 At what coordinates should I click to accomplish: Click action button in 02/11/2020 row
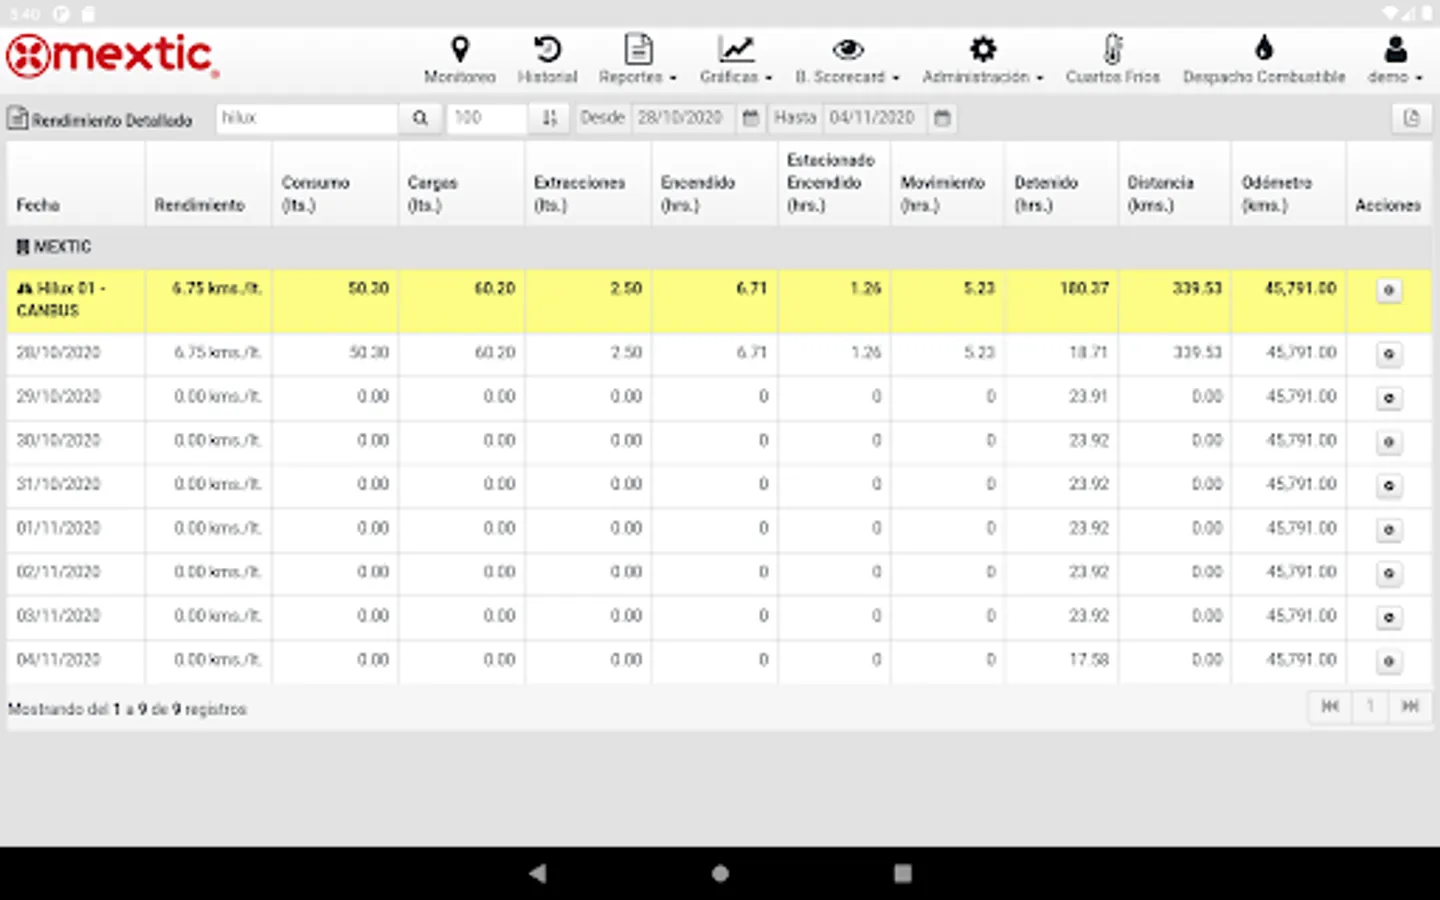click(1389, 574)
